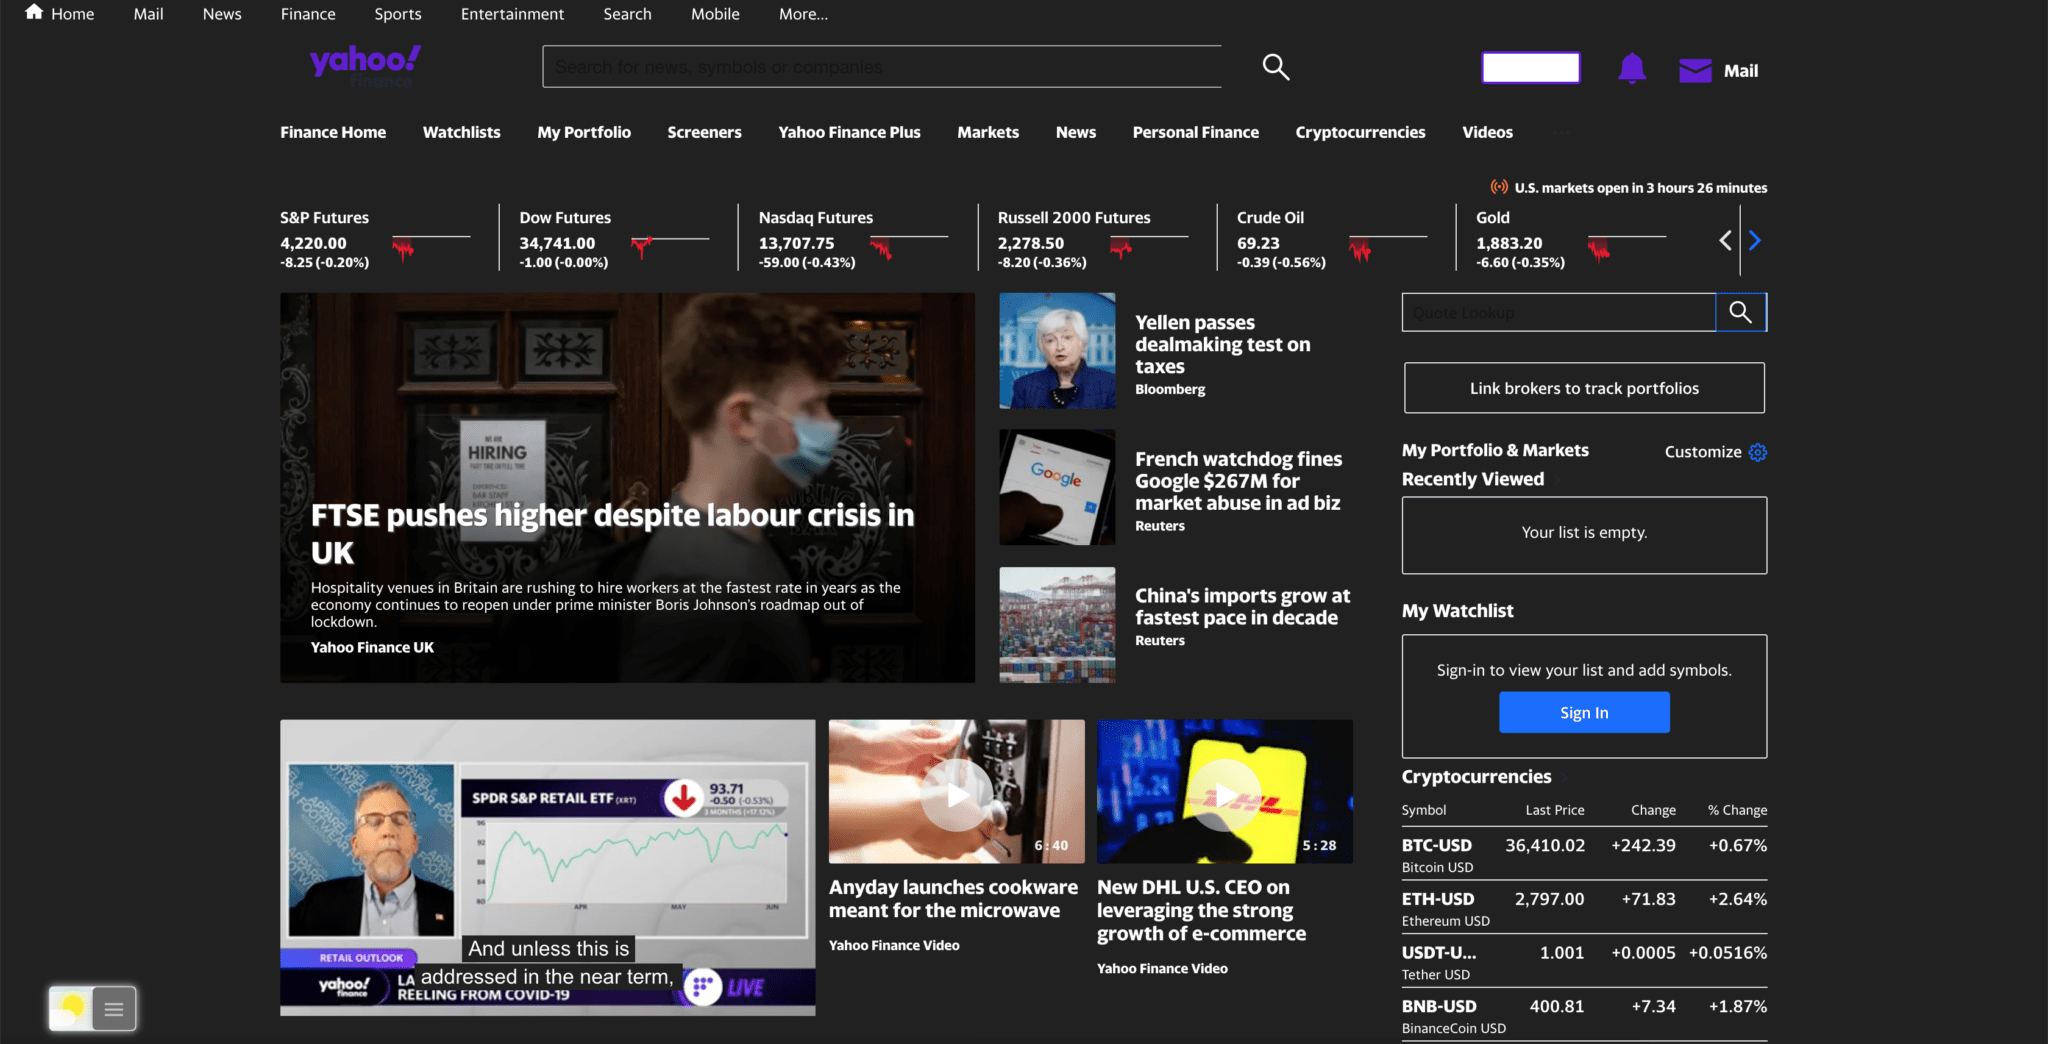Show previous market tickers with left arrow
Viewport: 2048px width, 1044px height.
[1725, 241]
